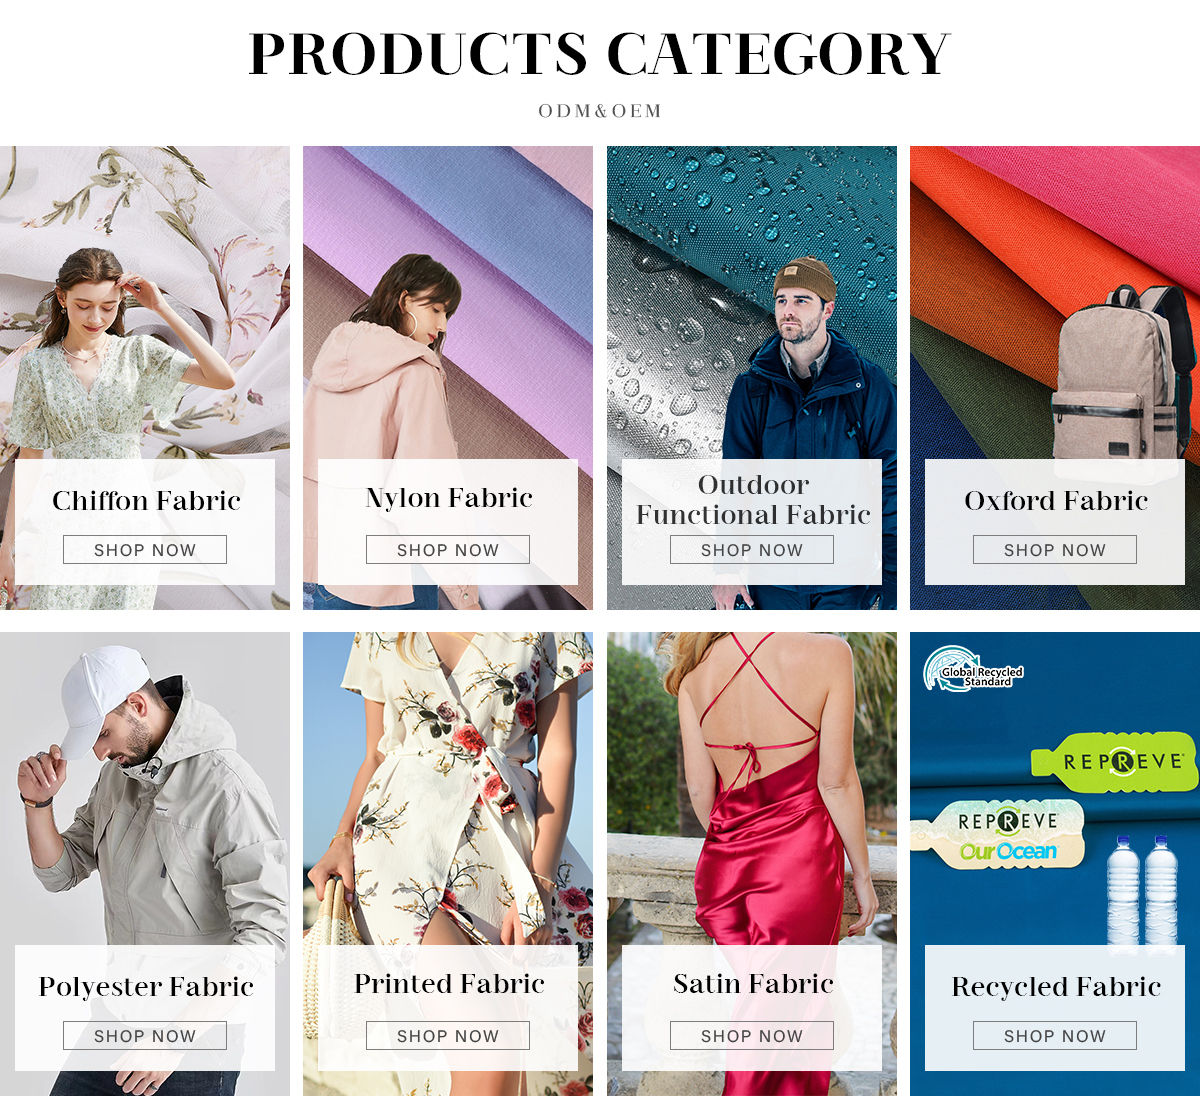Open the Nylon Fabric title link
The width and height of the screenshot is (1200, 1118).
[449, 498]
